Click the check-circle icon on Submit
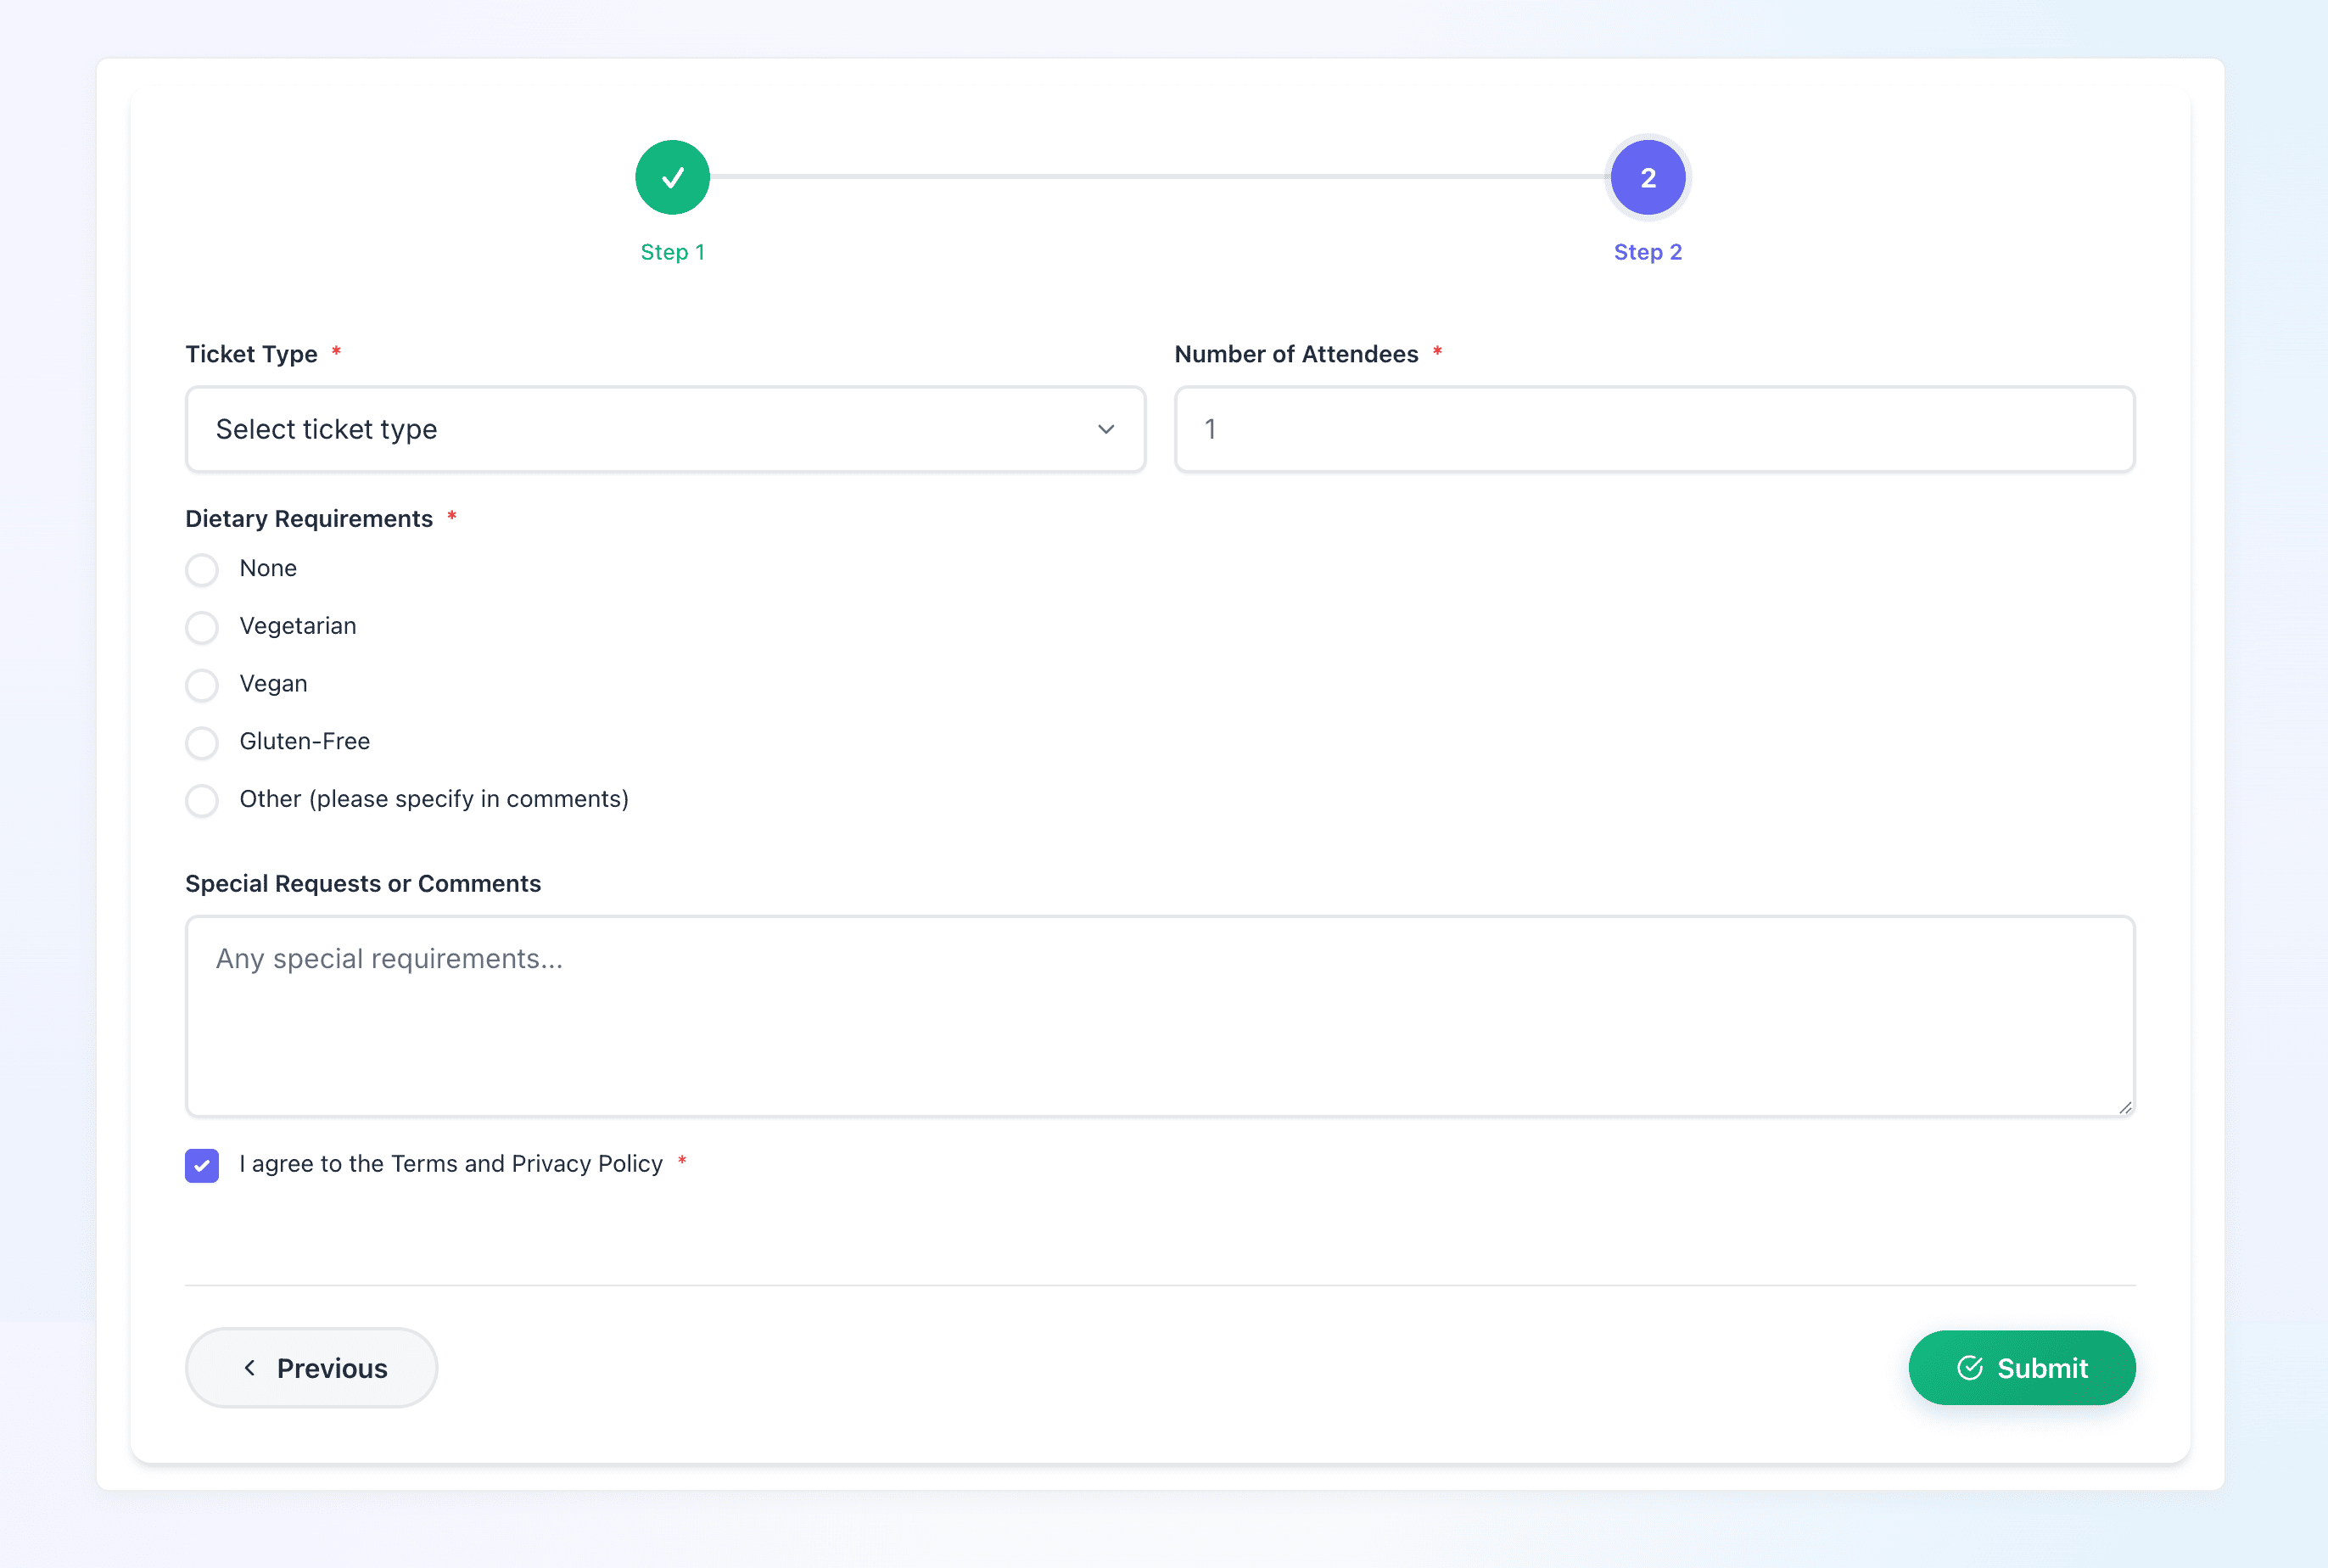This screenshot has width=2328, height=1568. pos(1969,1367)
